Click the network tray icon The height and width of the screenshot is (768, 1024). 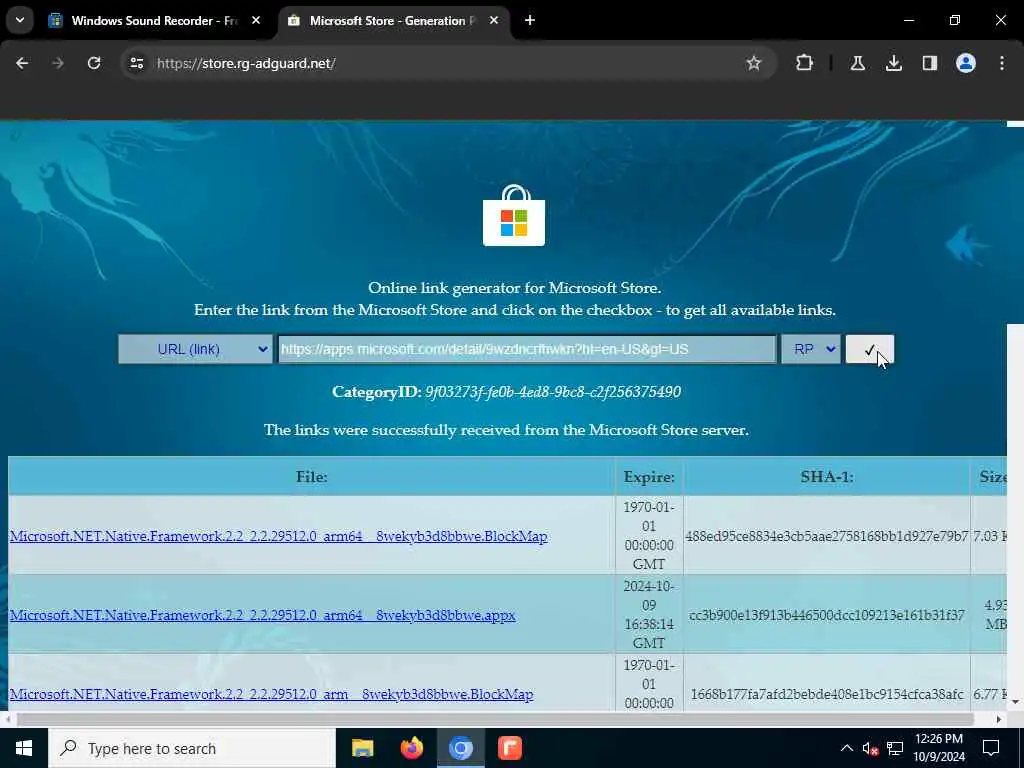(x=895, y=748)
